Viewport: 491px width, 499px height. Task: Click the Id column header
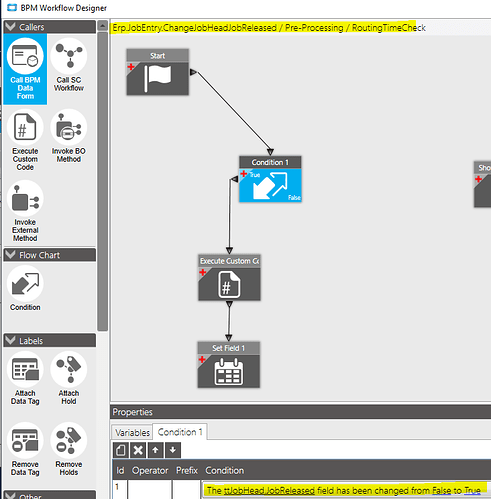pos(120,470)
